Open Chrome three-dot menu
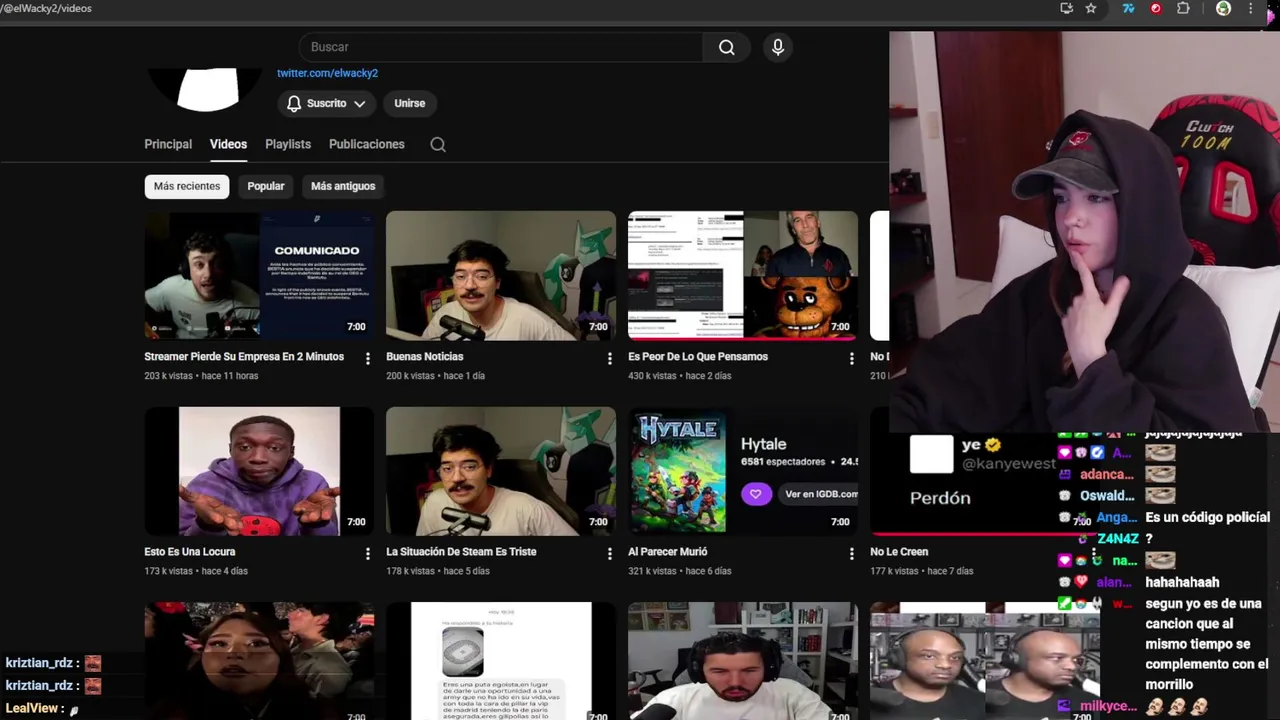The height and width of the screenshot is (720, 1280). tap(1250, 8)
